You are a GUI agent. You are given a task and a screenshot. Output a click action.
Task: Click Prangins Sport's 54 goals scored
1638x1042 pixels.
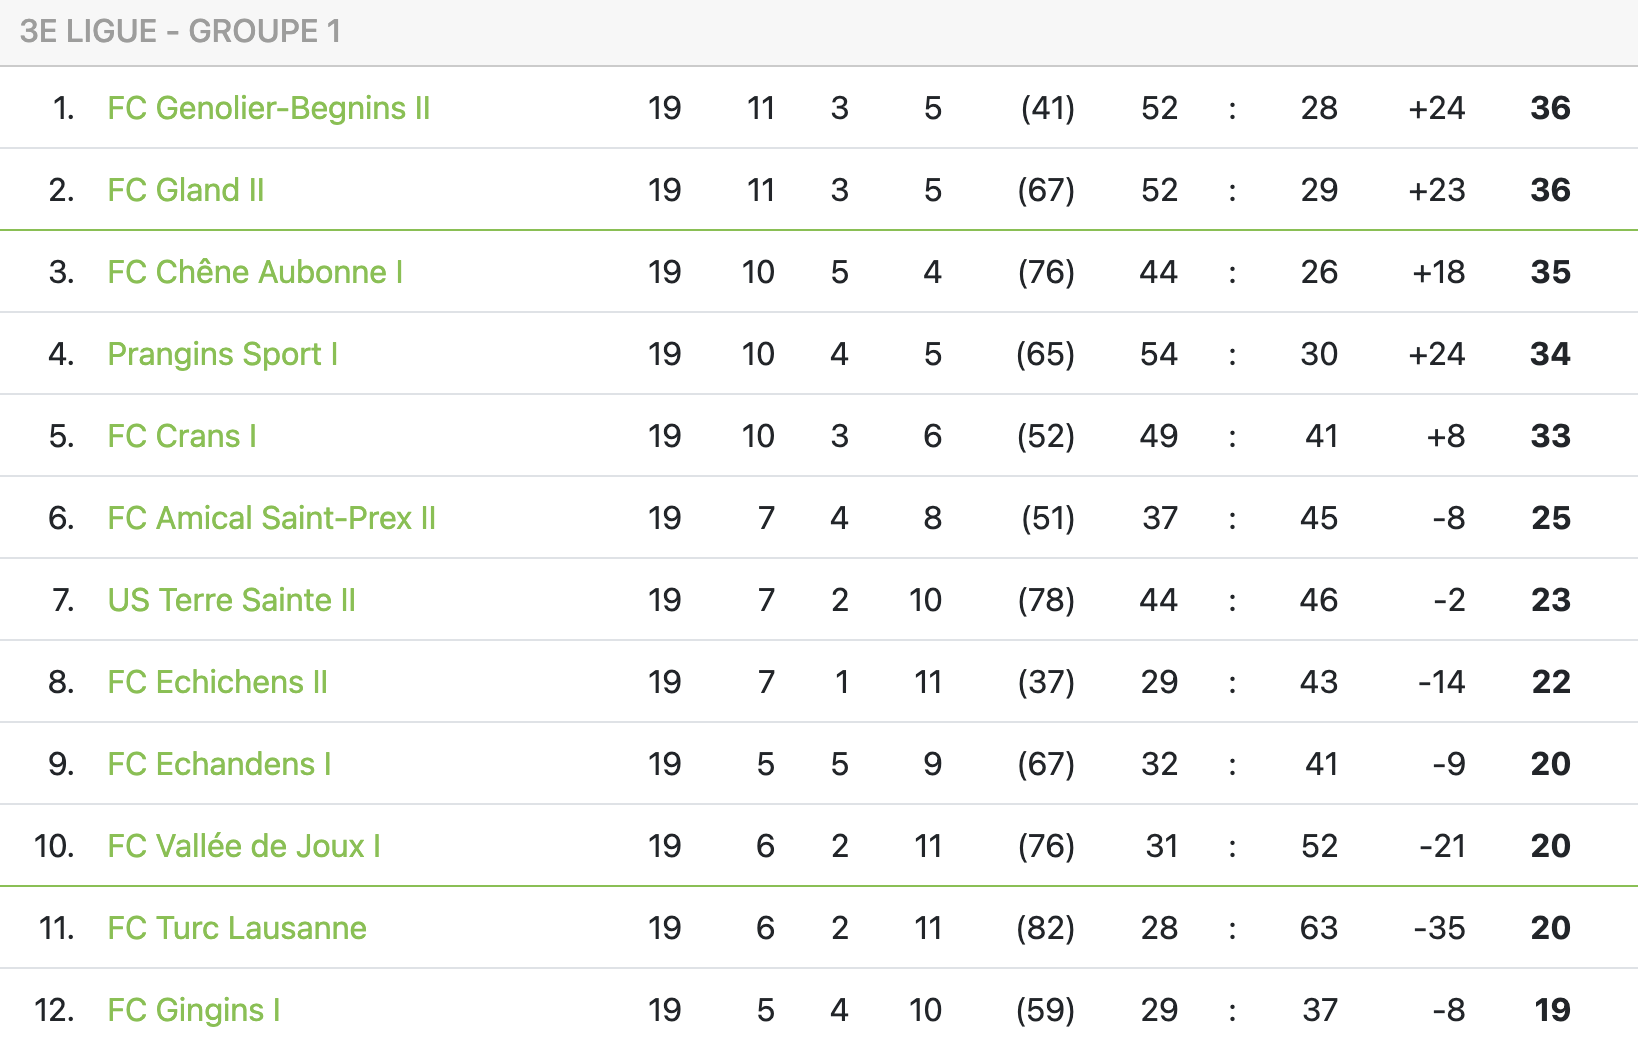pyautogui.click(x=1159, y=354)
